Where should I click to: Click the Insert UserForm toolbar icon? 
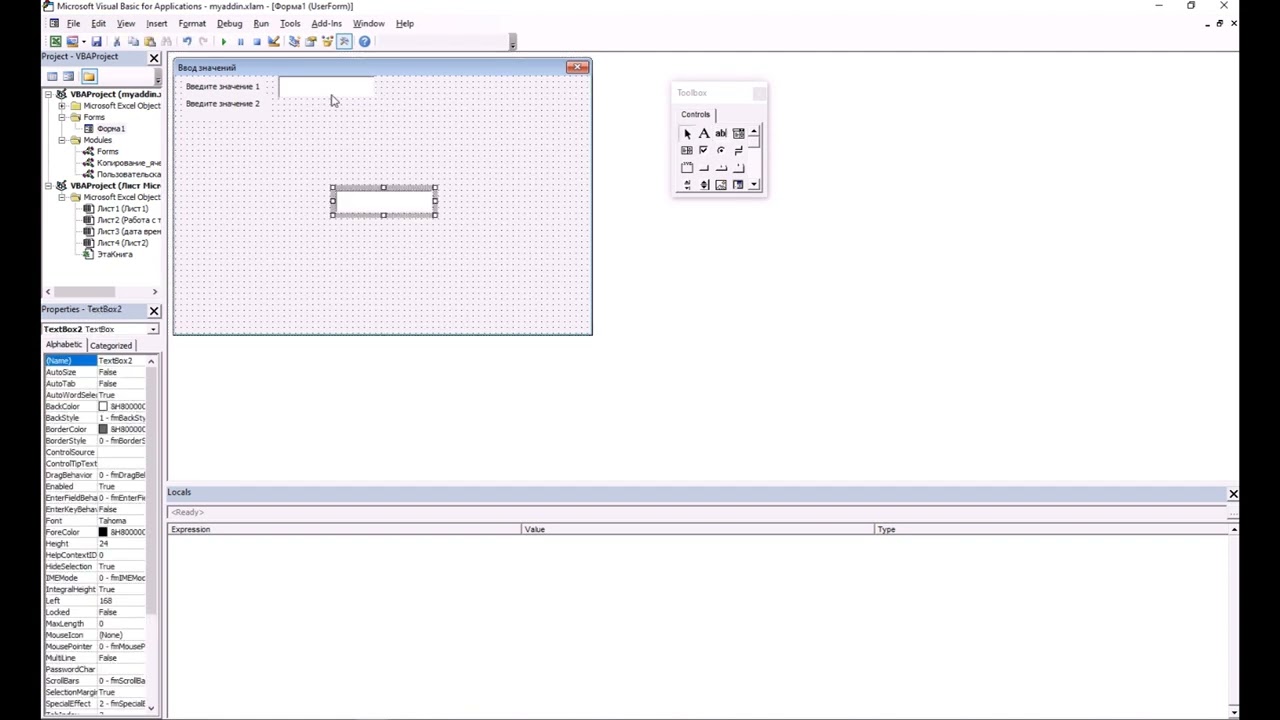click(x=72, y=41)
